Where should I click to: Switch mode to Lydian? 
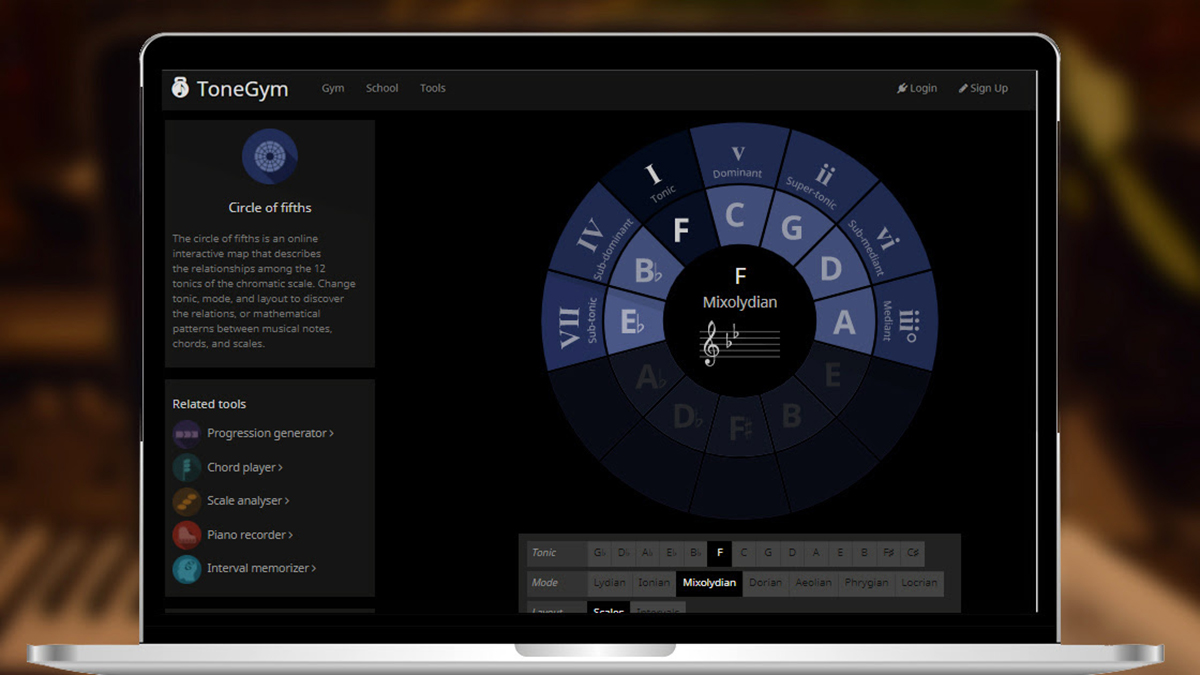(x=609, y=582)
